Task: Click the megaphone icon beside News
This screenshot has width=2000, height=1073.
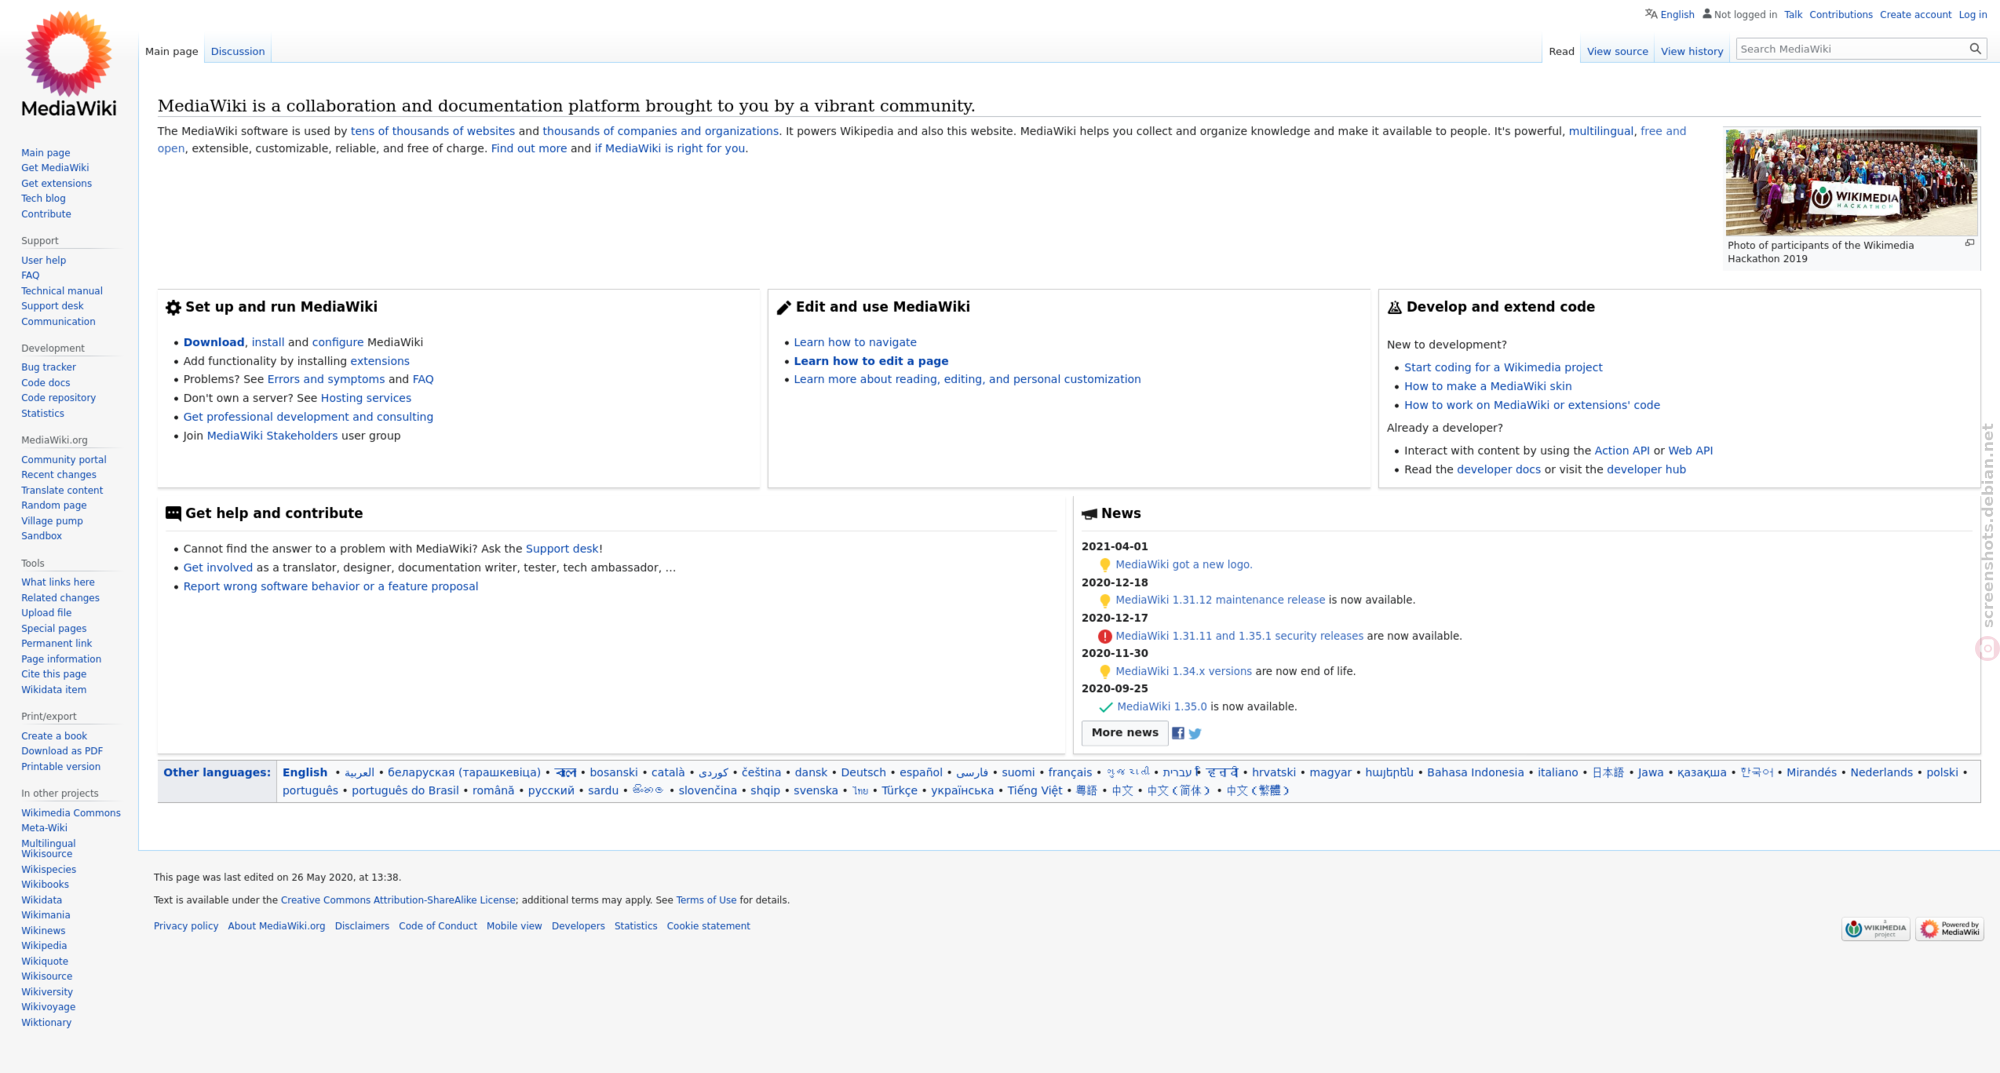Action: tap(1089, 514)
